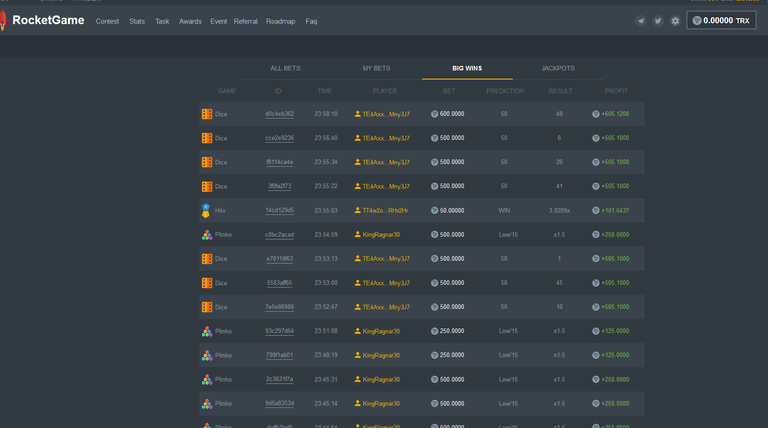Click the coin icon beside profit +606.1200
This screenshot has height=428, width=768.
point(596,114)
